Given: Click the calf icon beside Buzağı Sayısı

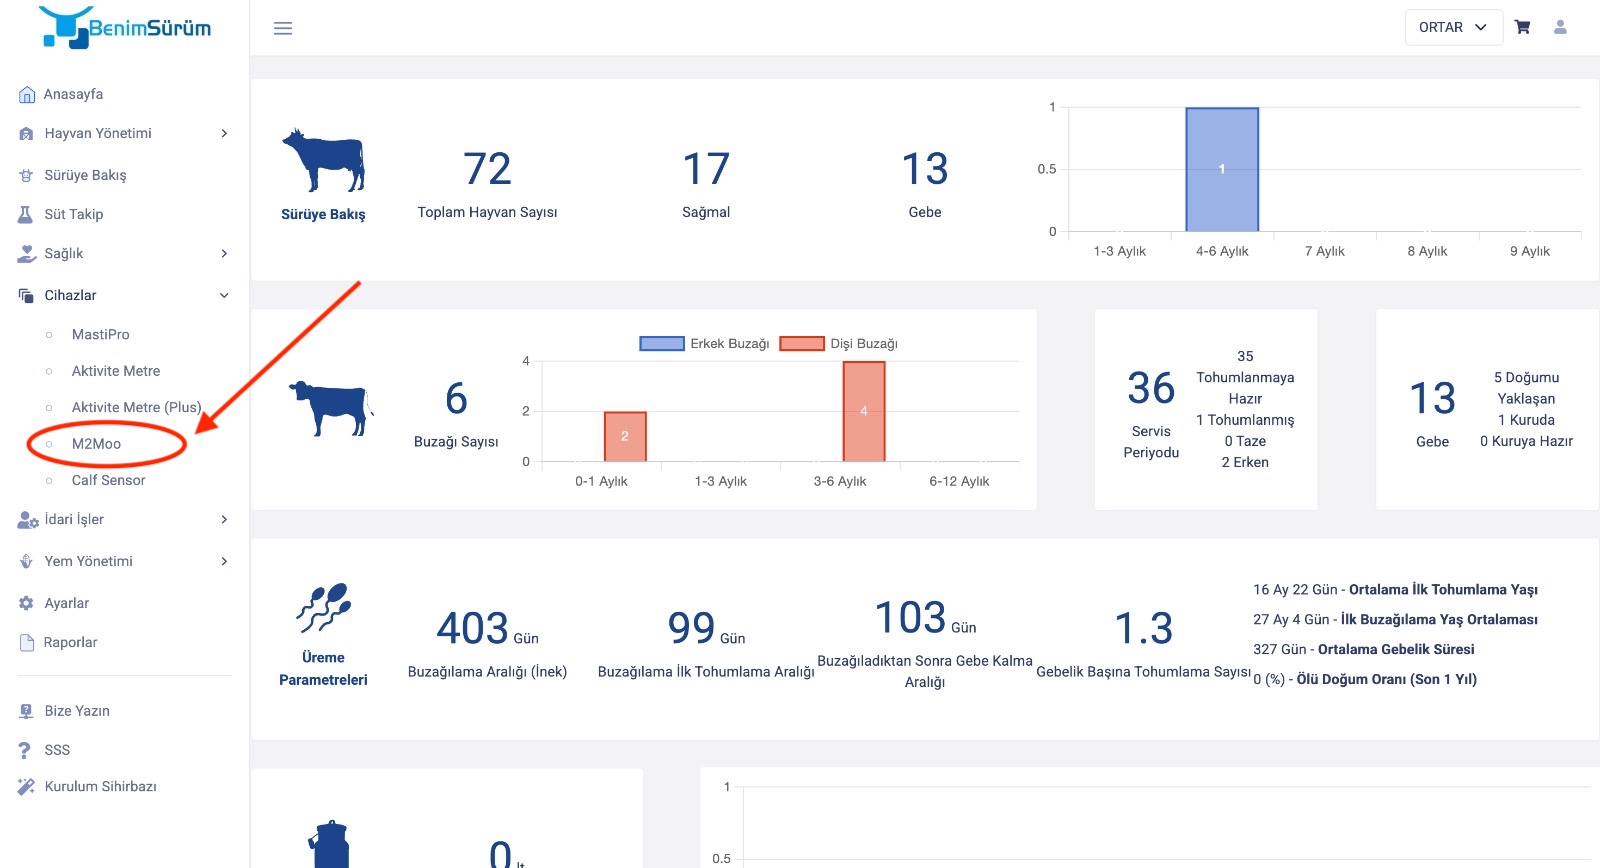Looking at the screenshot, I should click(331, 408).
